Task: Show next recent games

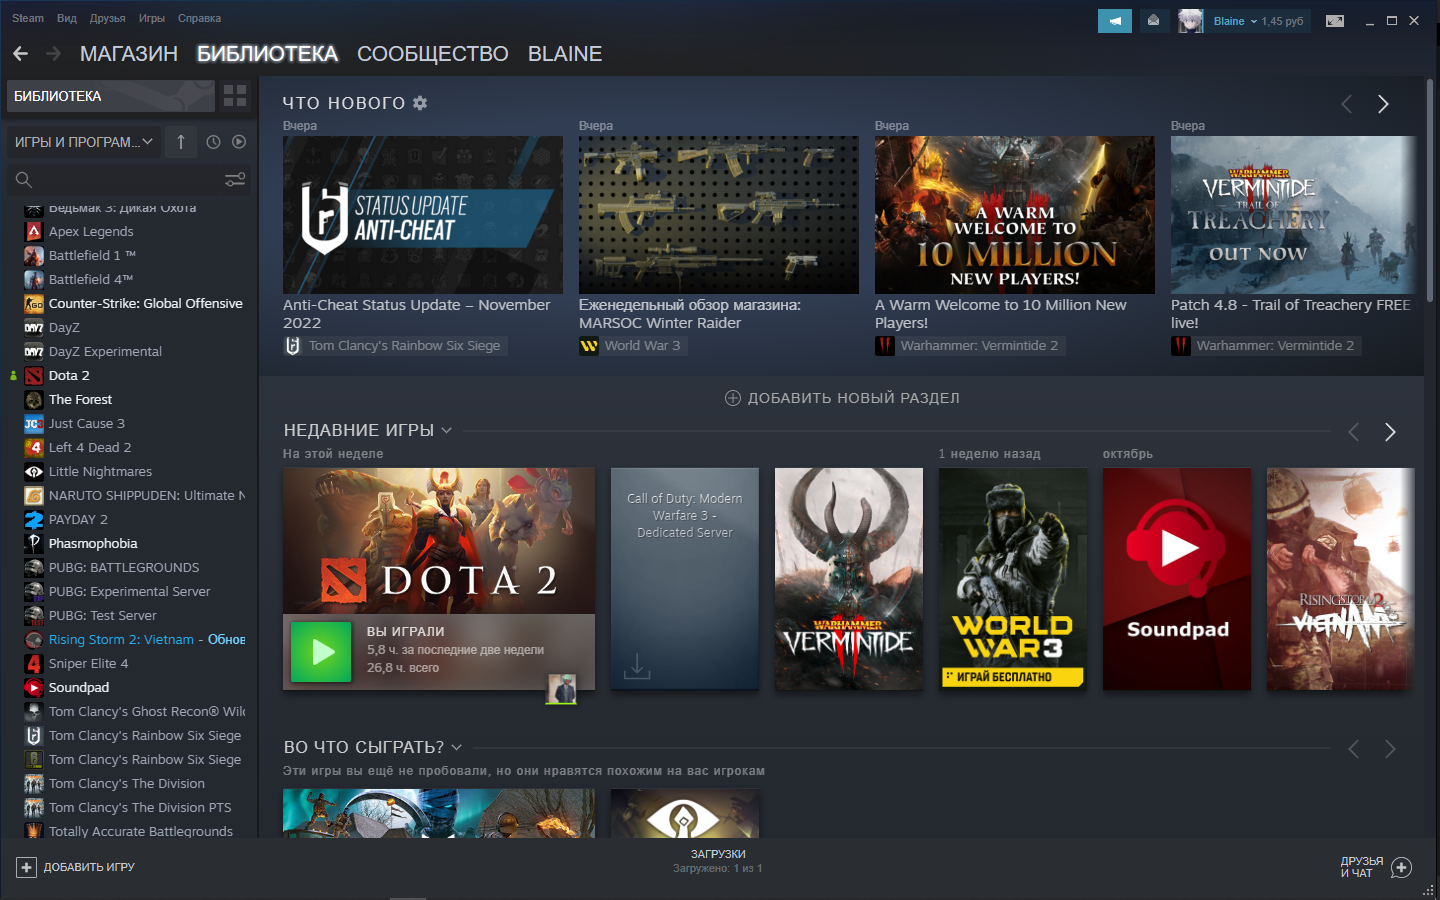Action: (1390, 432)
